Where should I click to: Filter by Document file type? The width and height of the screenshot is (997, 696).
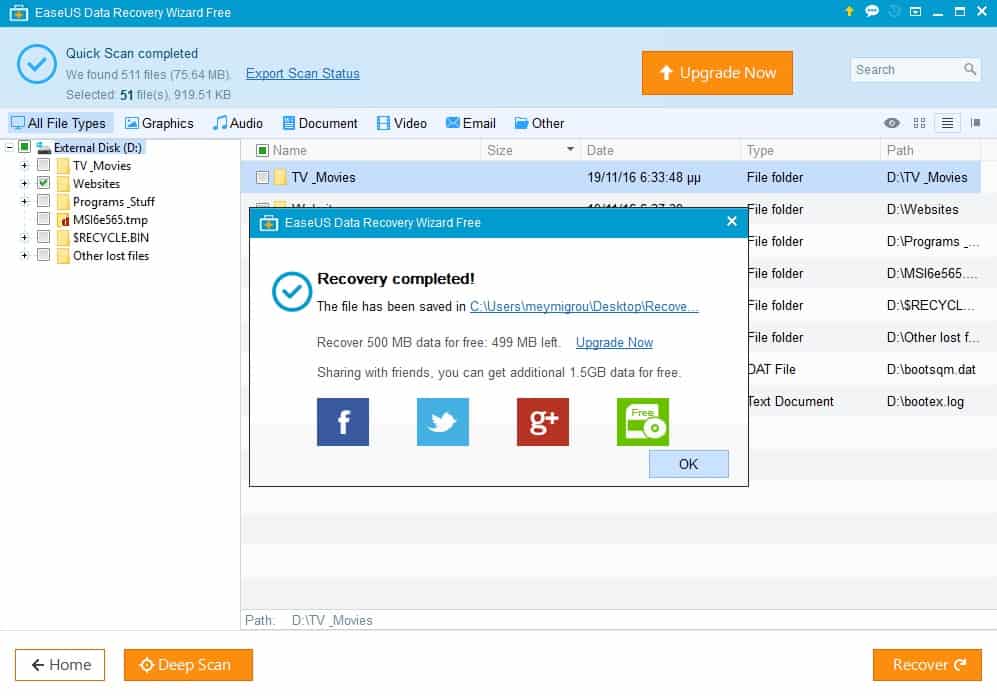click(320, 123)
